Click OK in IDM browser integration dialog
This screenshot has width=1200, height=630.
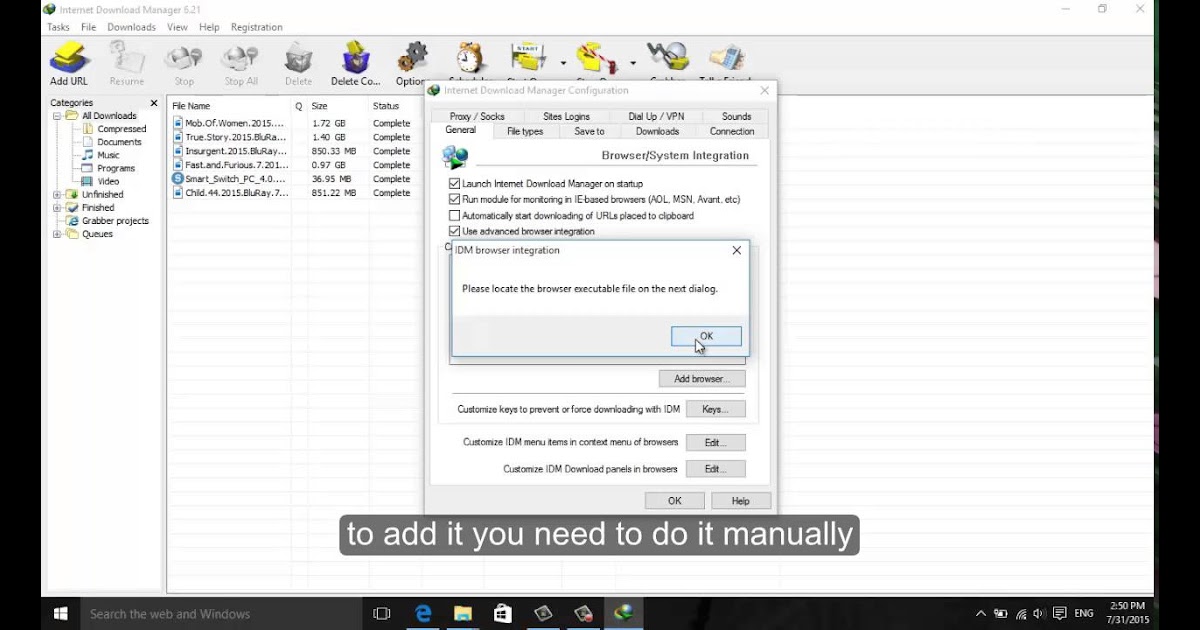coord(706,337)
